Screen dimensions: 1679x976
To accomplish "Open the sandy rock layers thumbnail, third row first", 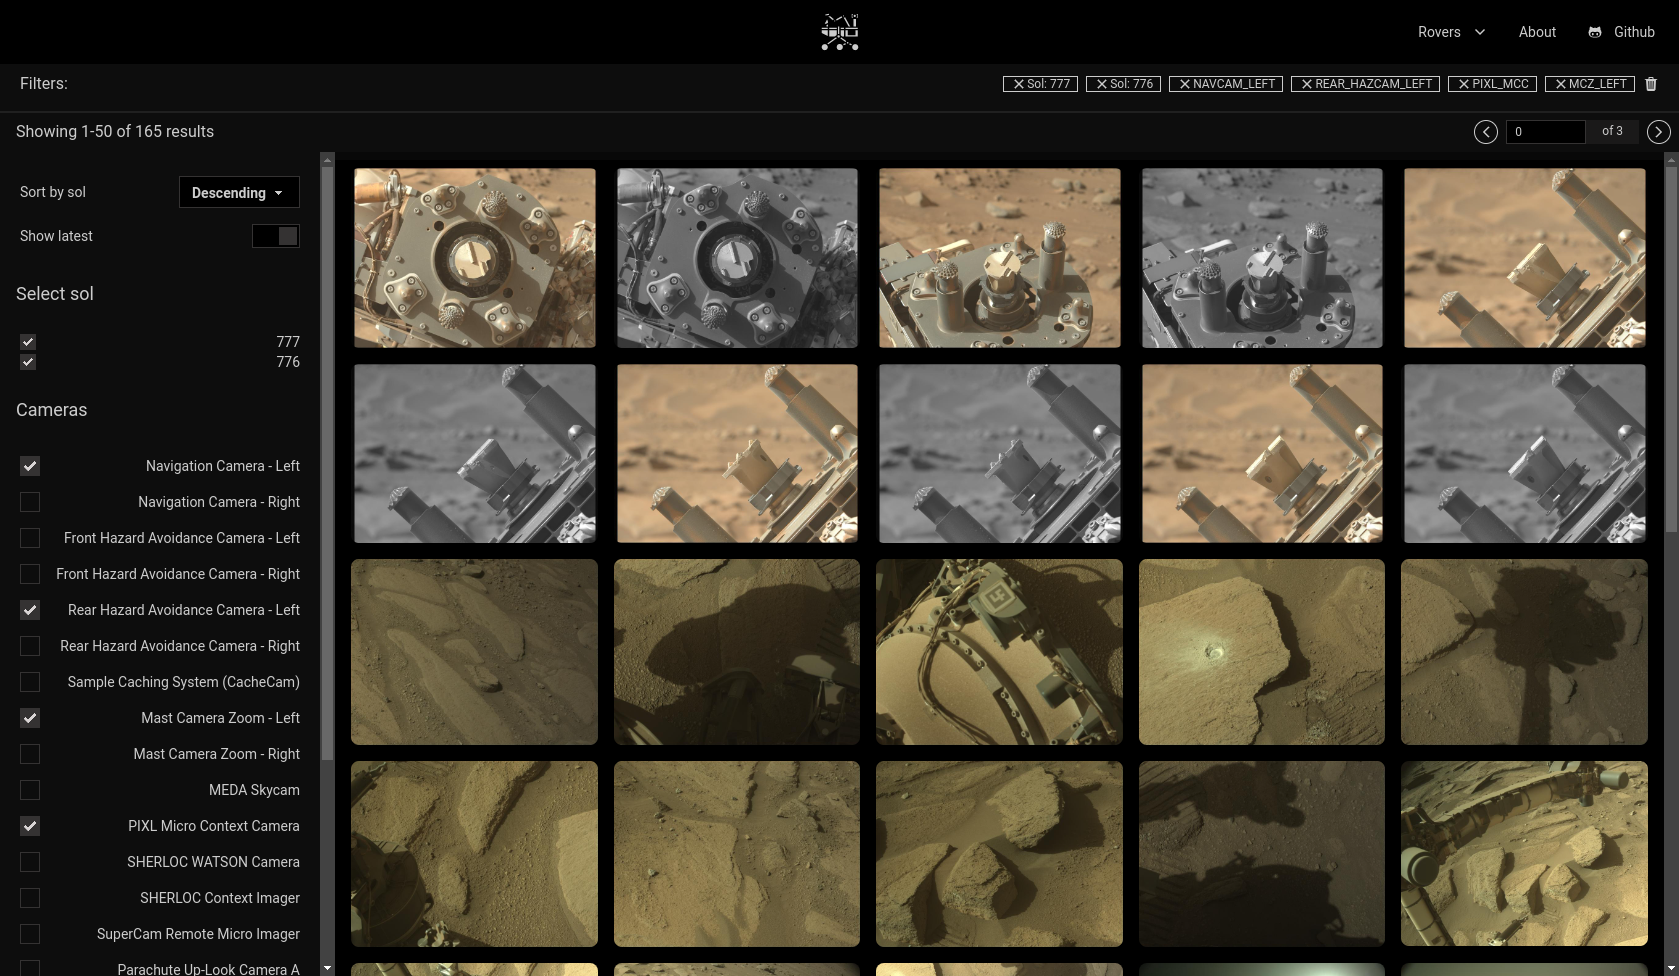I will pos(474,652).
